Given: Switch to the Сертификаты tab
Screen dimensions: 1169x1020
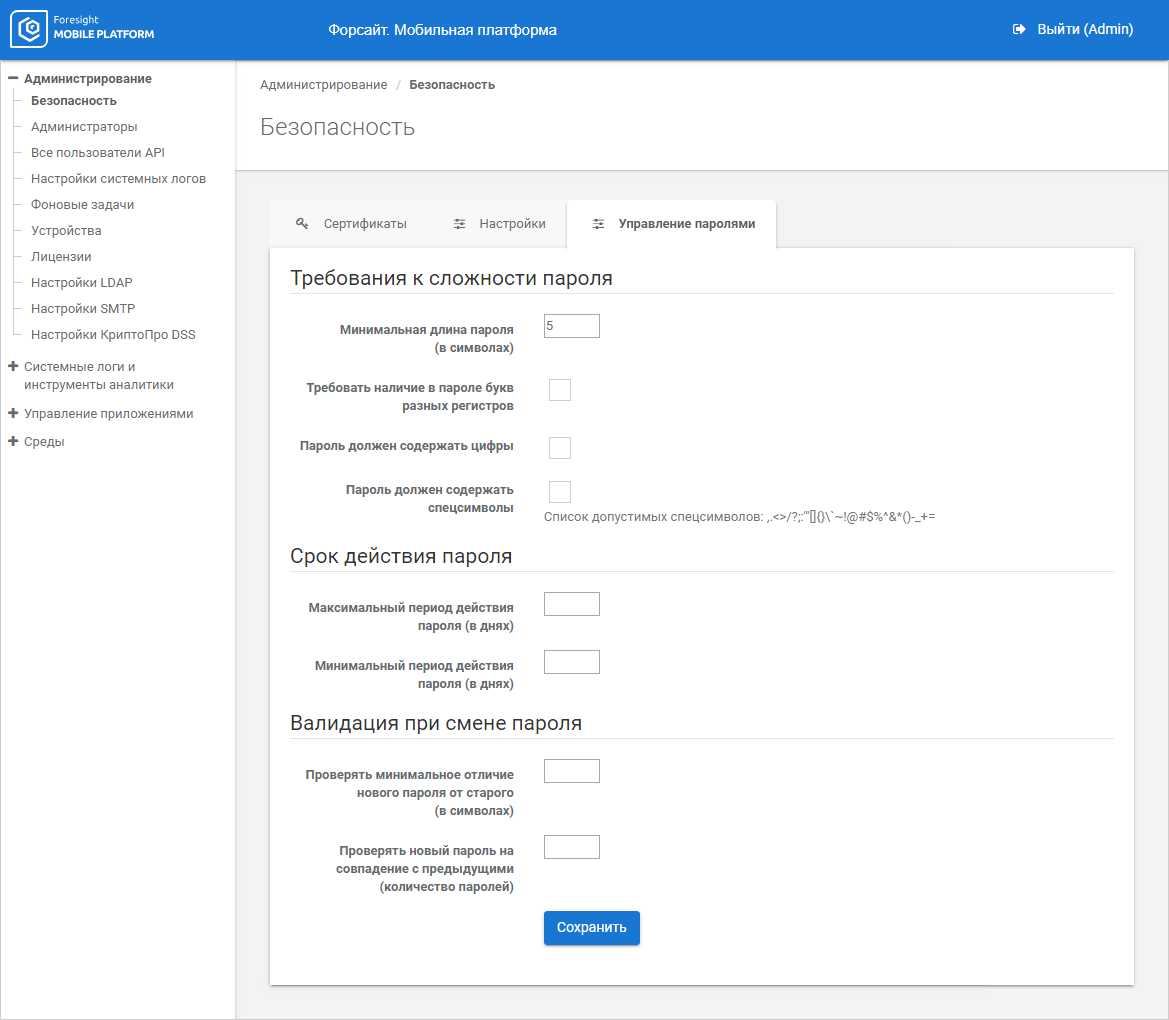Looking at the screenshot, I should point(364,224).
